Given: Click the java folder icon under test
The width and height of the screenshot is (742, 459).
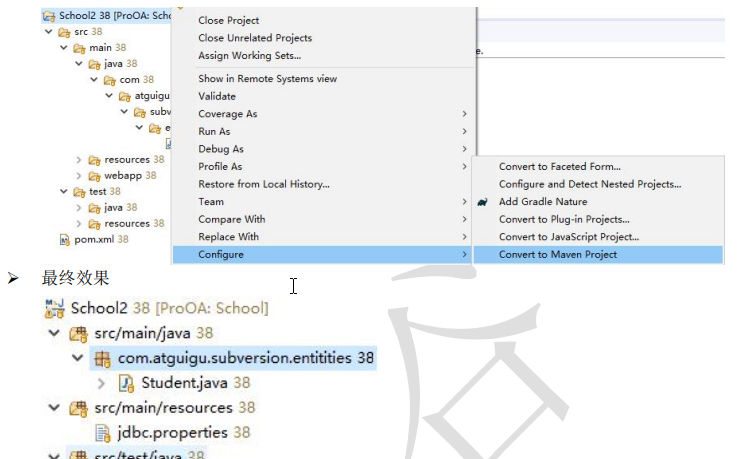Looking at the screenshot, I should tap(94, 208).
